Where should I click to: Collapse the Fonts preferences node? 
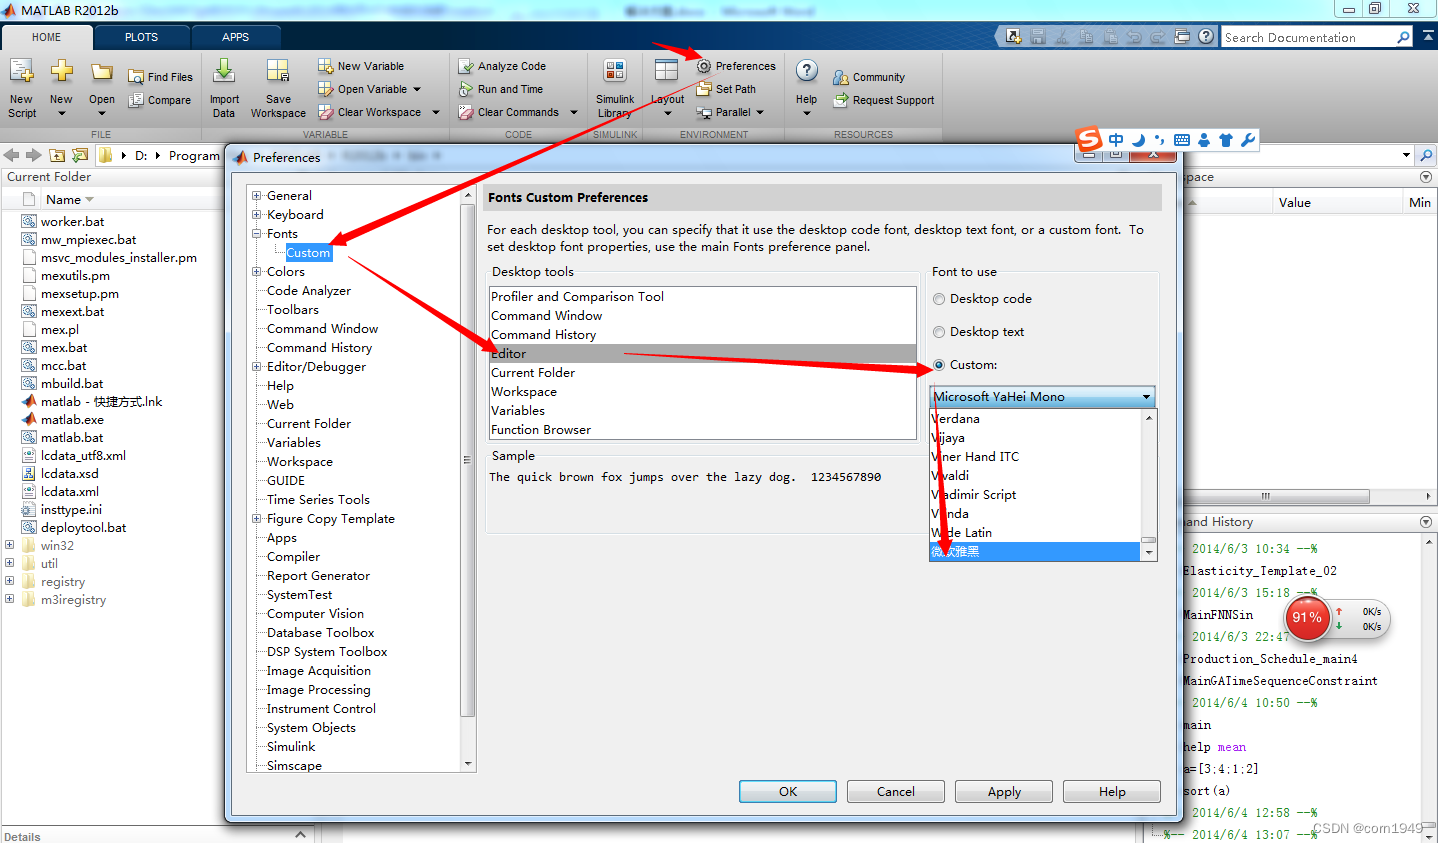coord(257,234)
